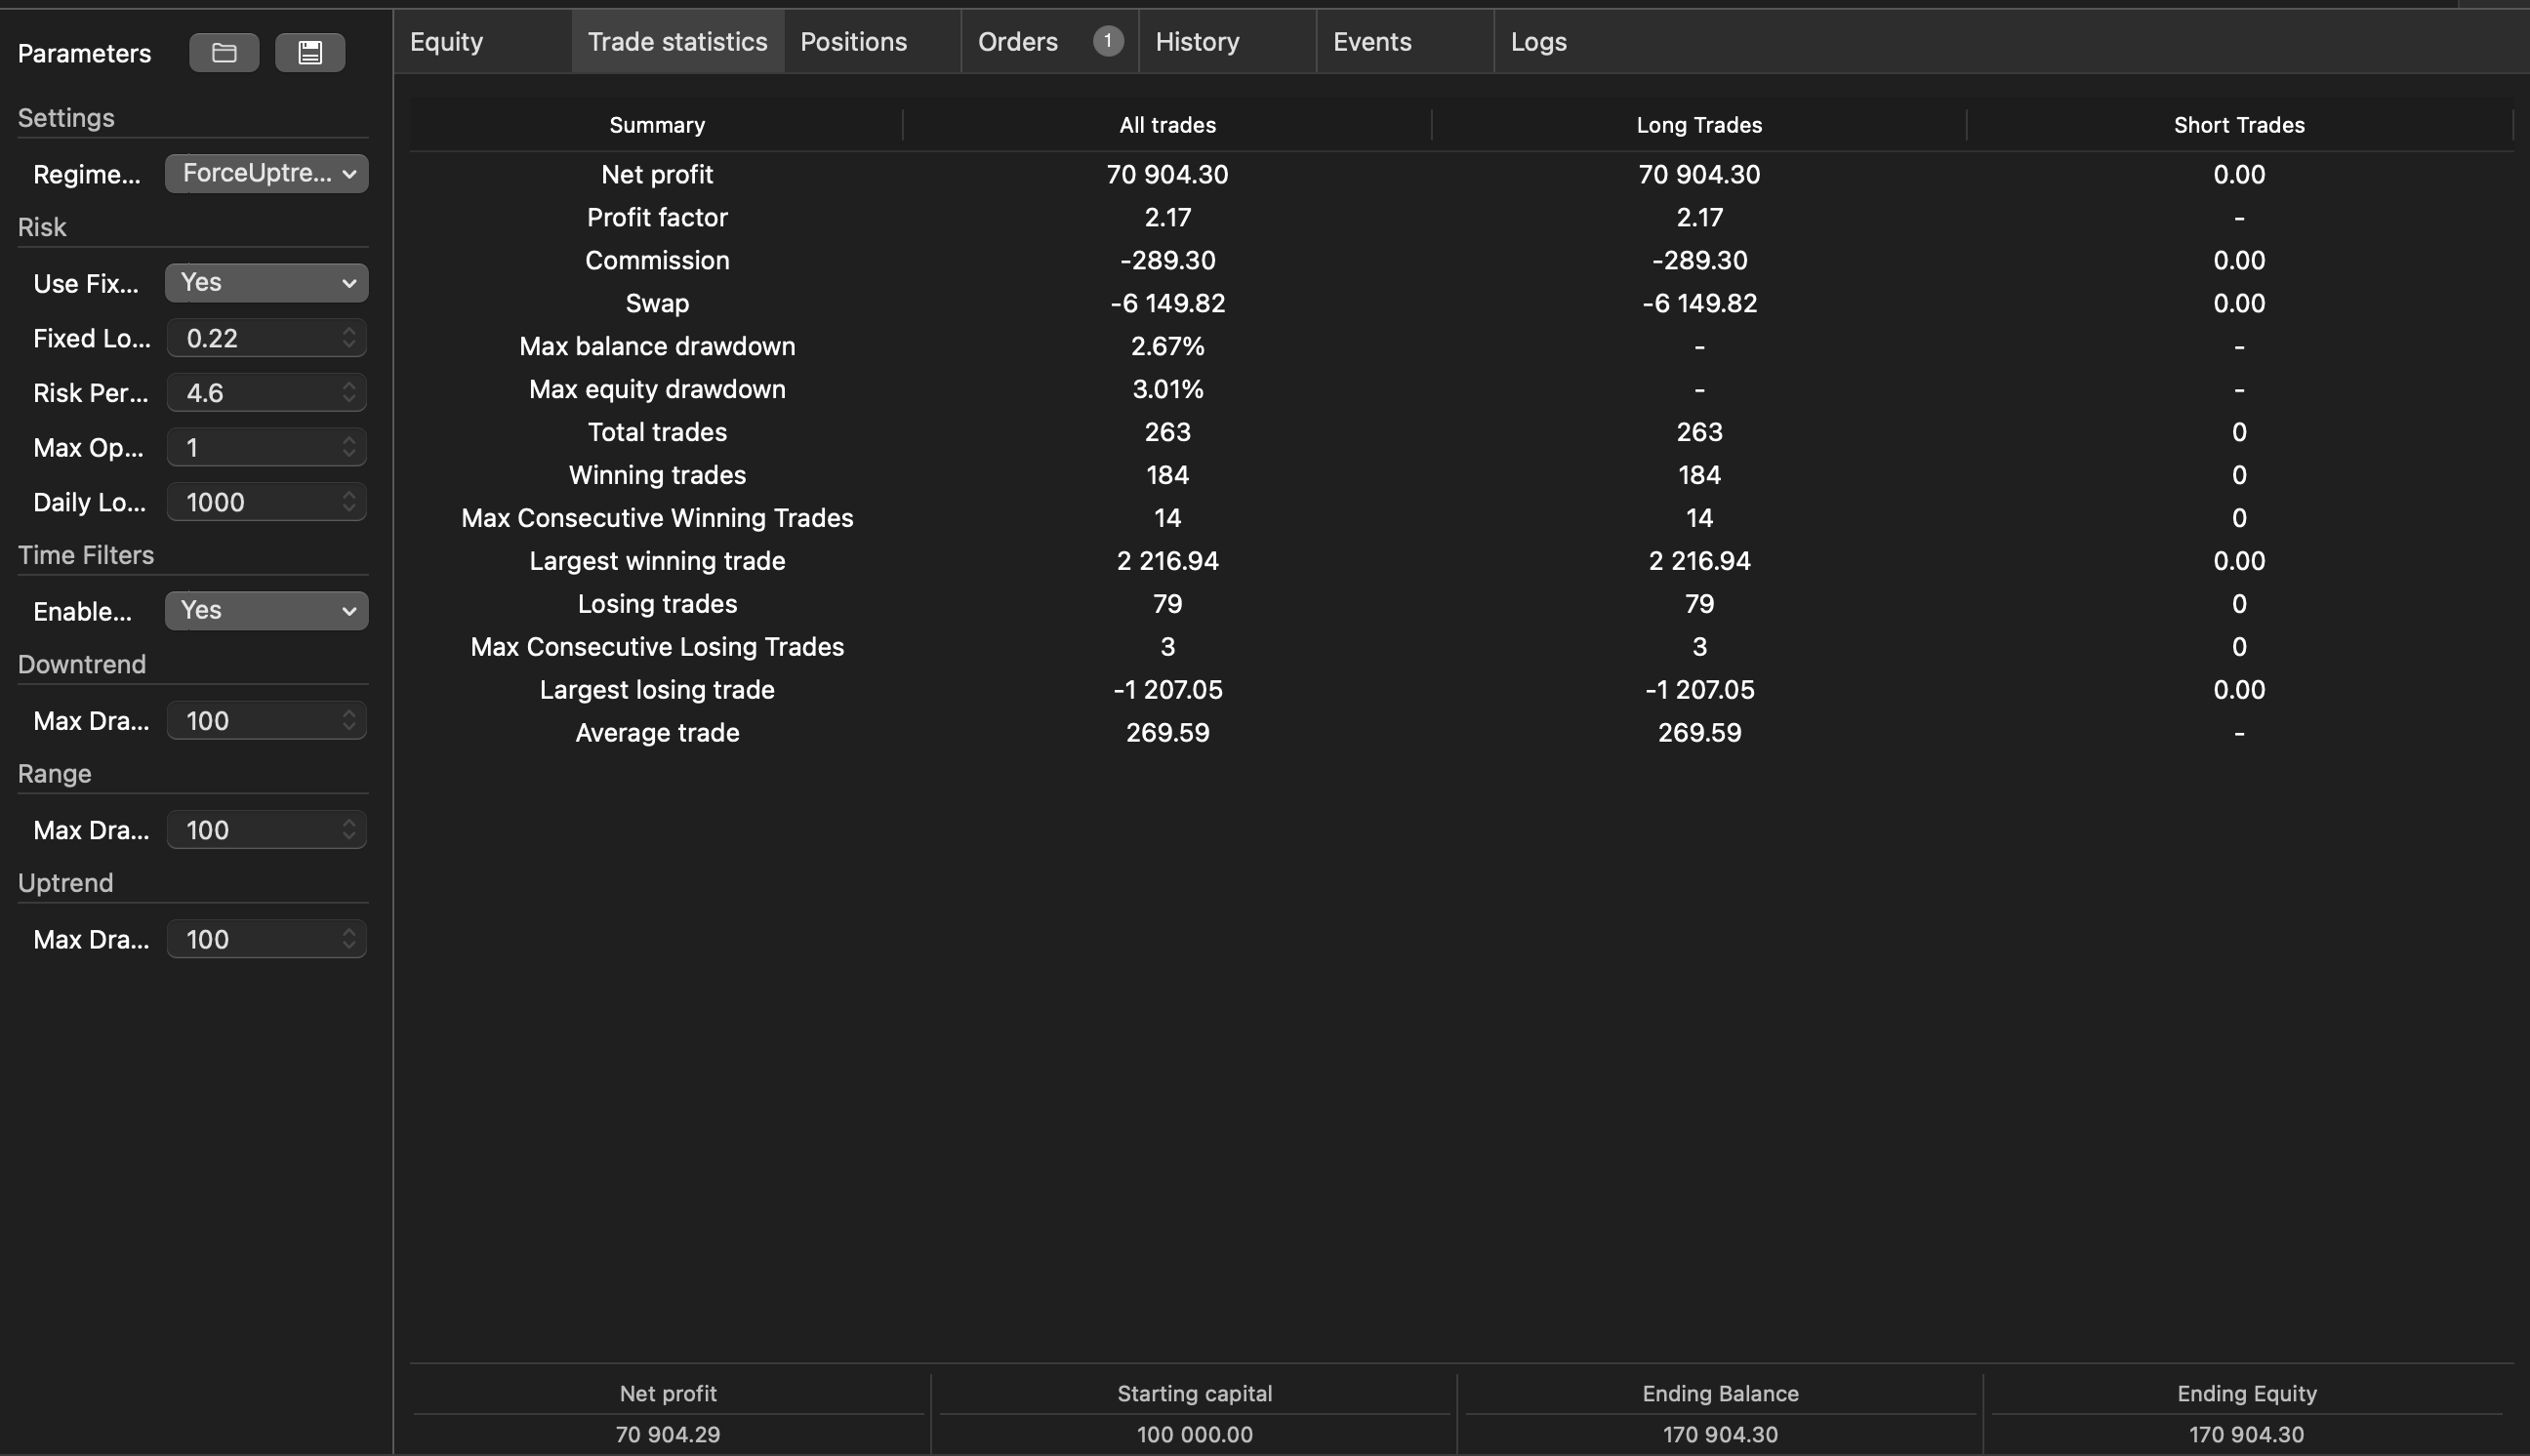Viewport: 2530px width, 1456px height.
Task: Switch to the Equity tab
Action: [x=446, y=41]
